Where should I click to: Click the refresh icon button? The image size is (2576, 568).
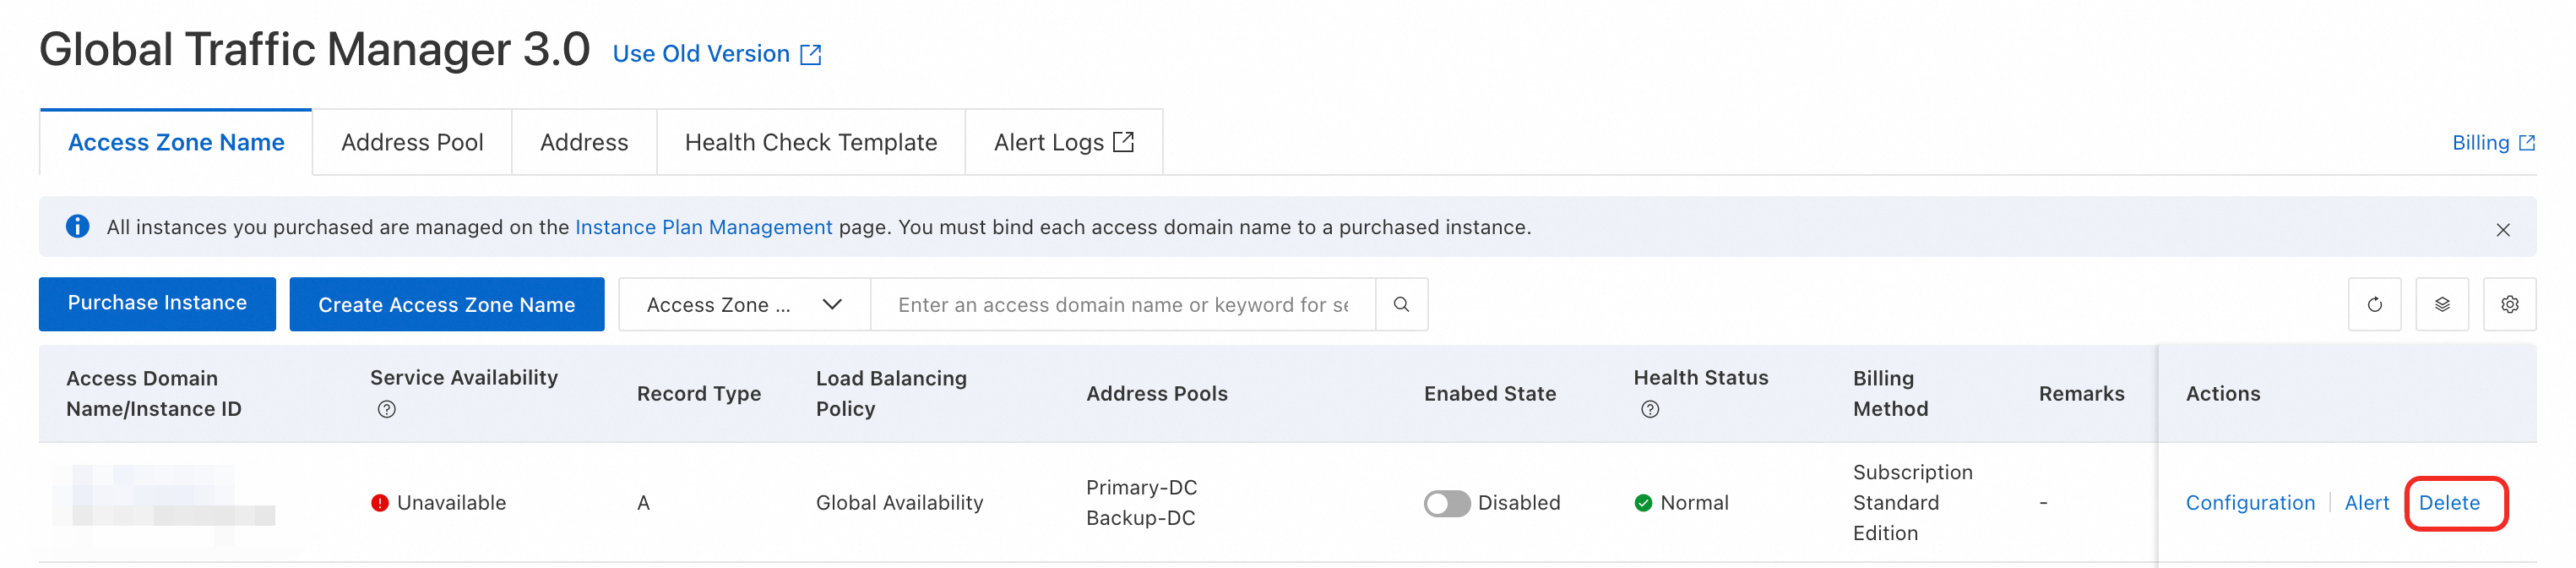(x=2374, y=305)
